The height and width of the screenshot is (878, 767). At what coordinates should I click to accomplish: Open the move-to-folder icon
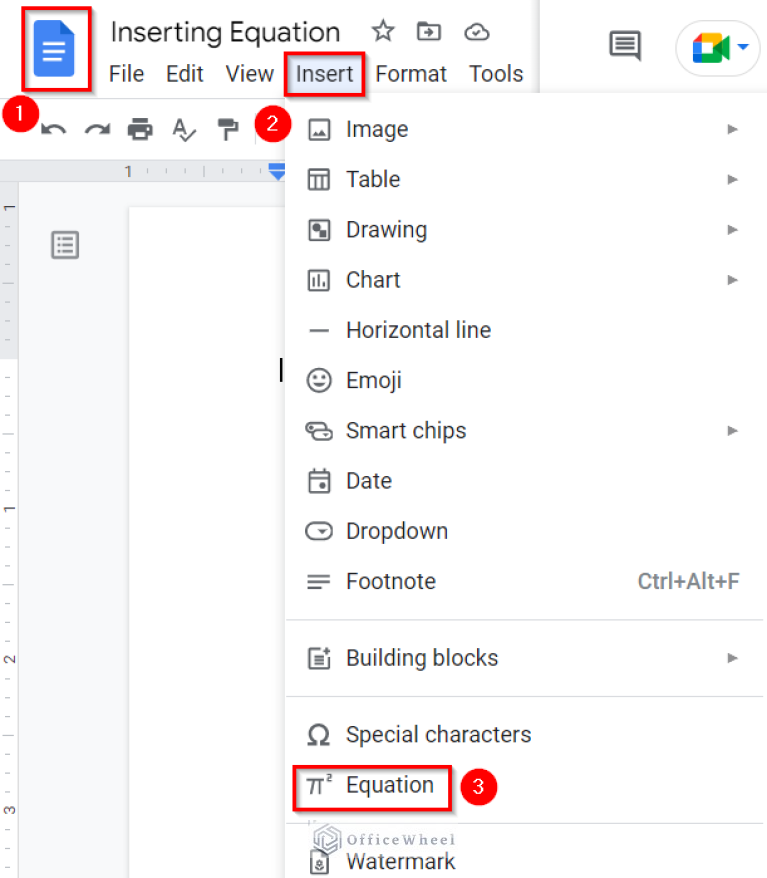[x=429, y=32]
